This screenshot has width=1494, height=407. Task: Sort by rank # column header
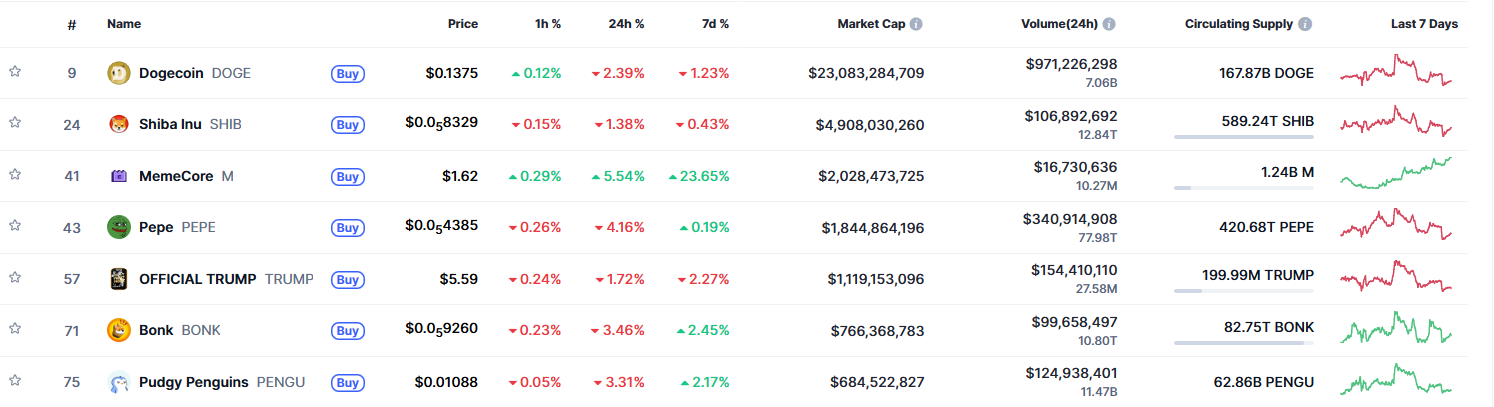(72, 24)
